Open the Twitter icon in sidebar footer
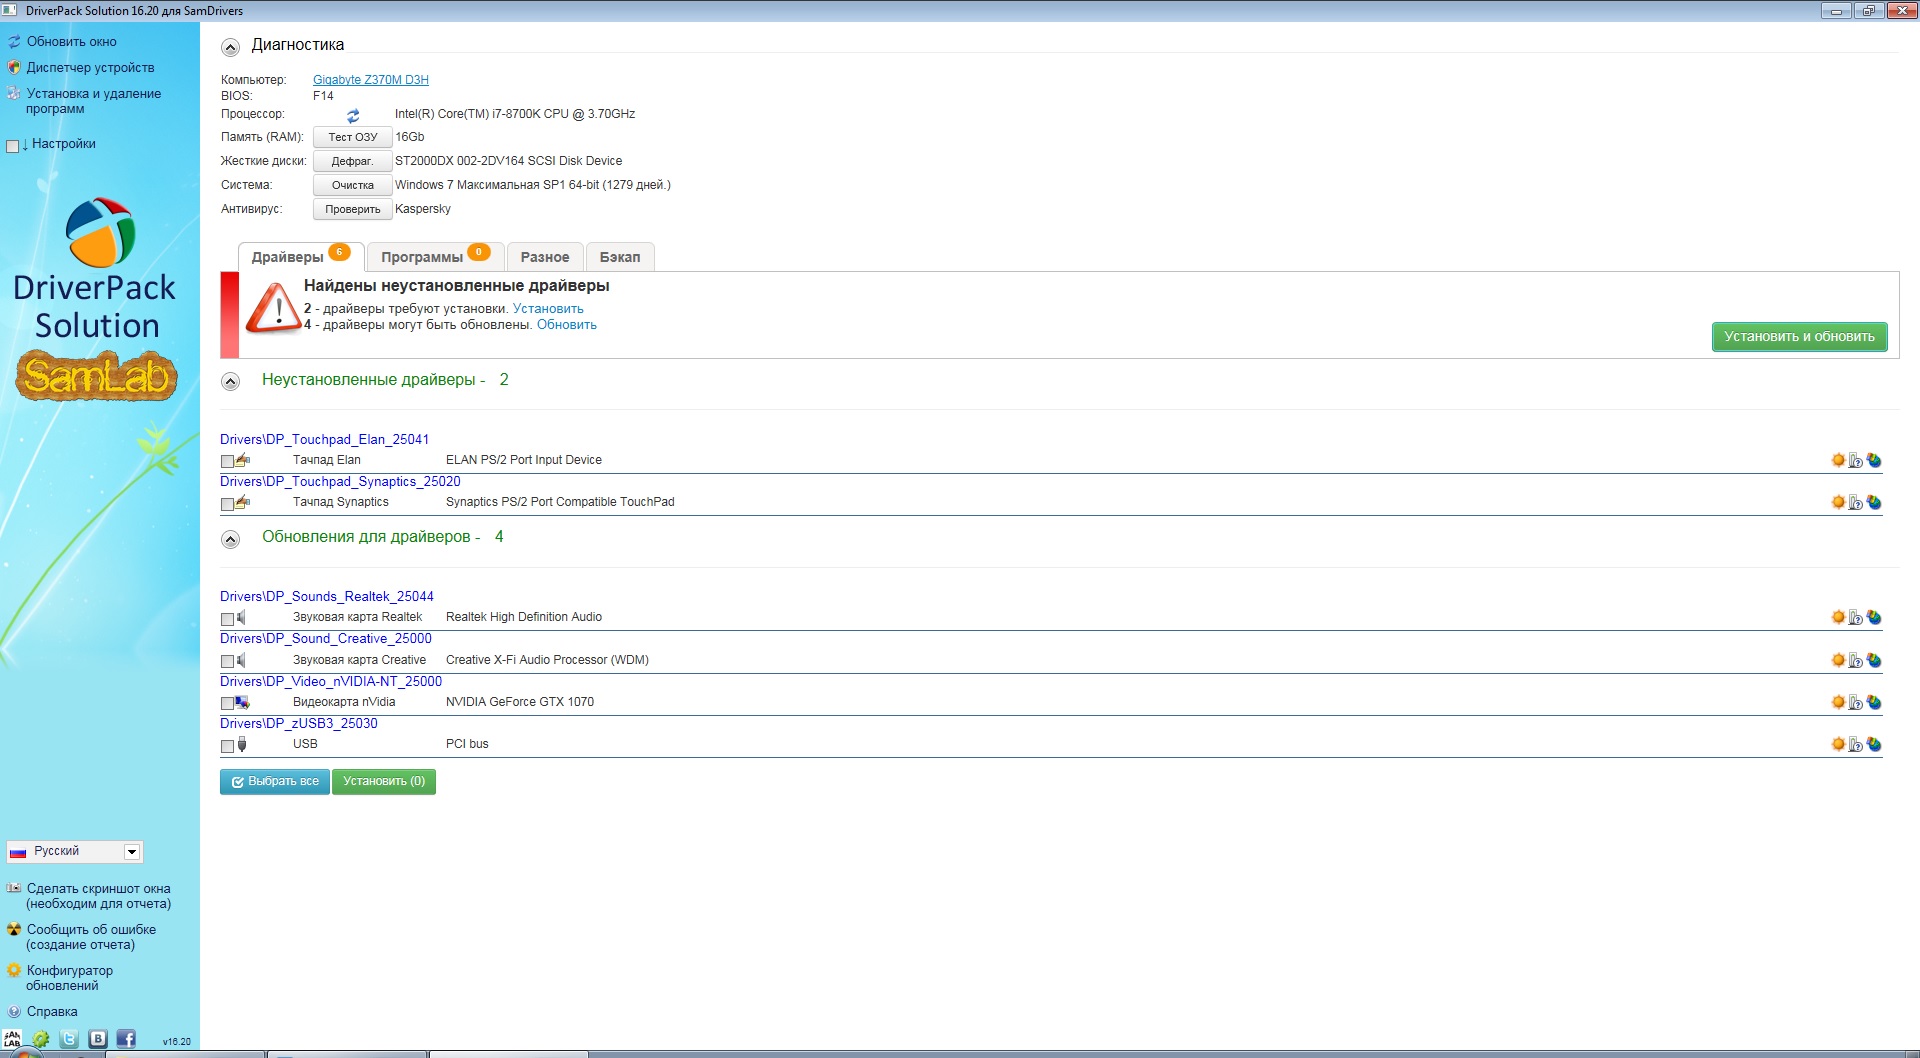The width and height of the screenshot is (1920, 1058). tap(69, 1038)
